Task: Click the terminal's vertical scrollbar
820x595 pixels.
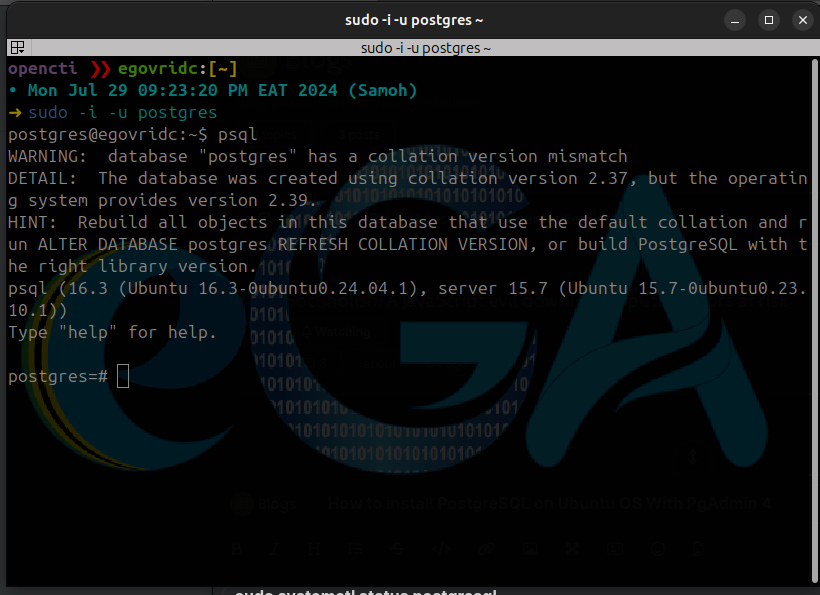Action: click(x=815, y=300)
